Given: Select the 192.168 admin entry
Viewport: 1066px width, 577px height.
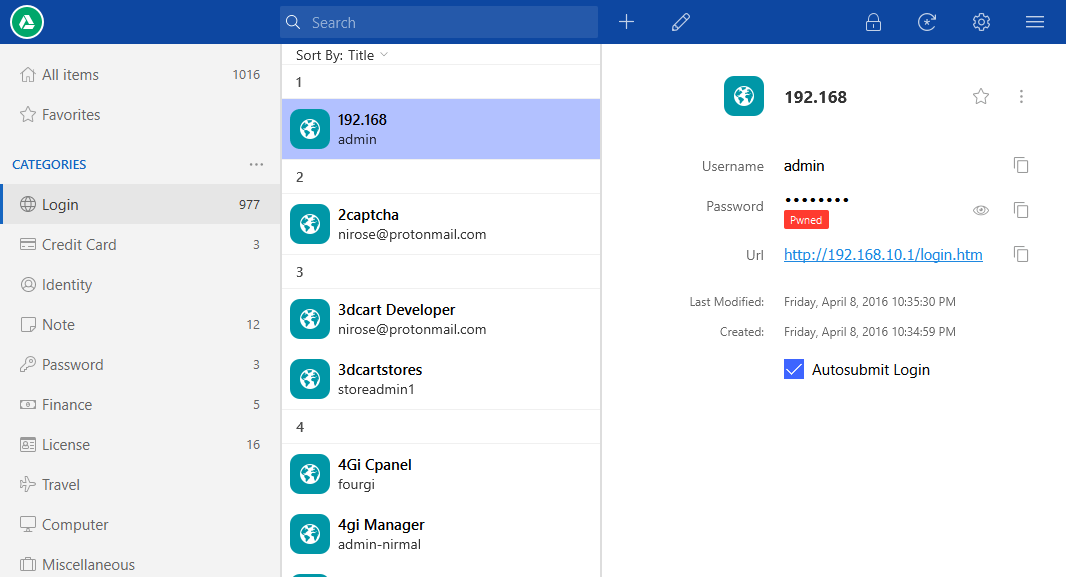Looking at the screenshot, I should 441,129.
